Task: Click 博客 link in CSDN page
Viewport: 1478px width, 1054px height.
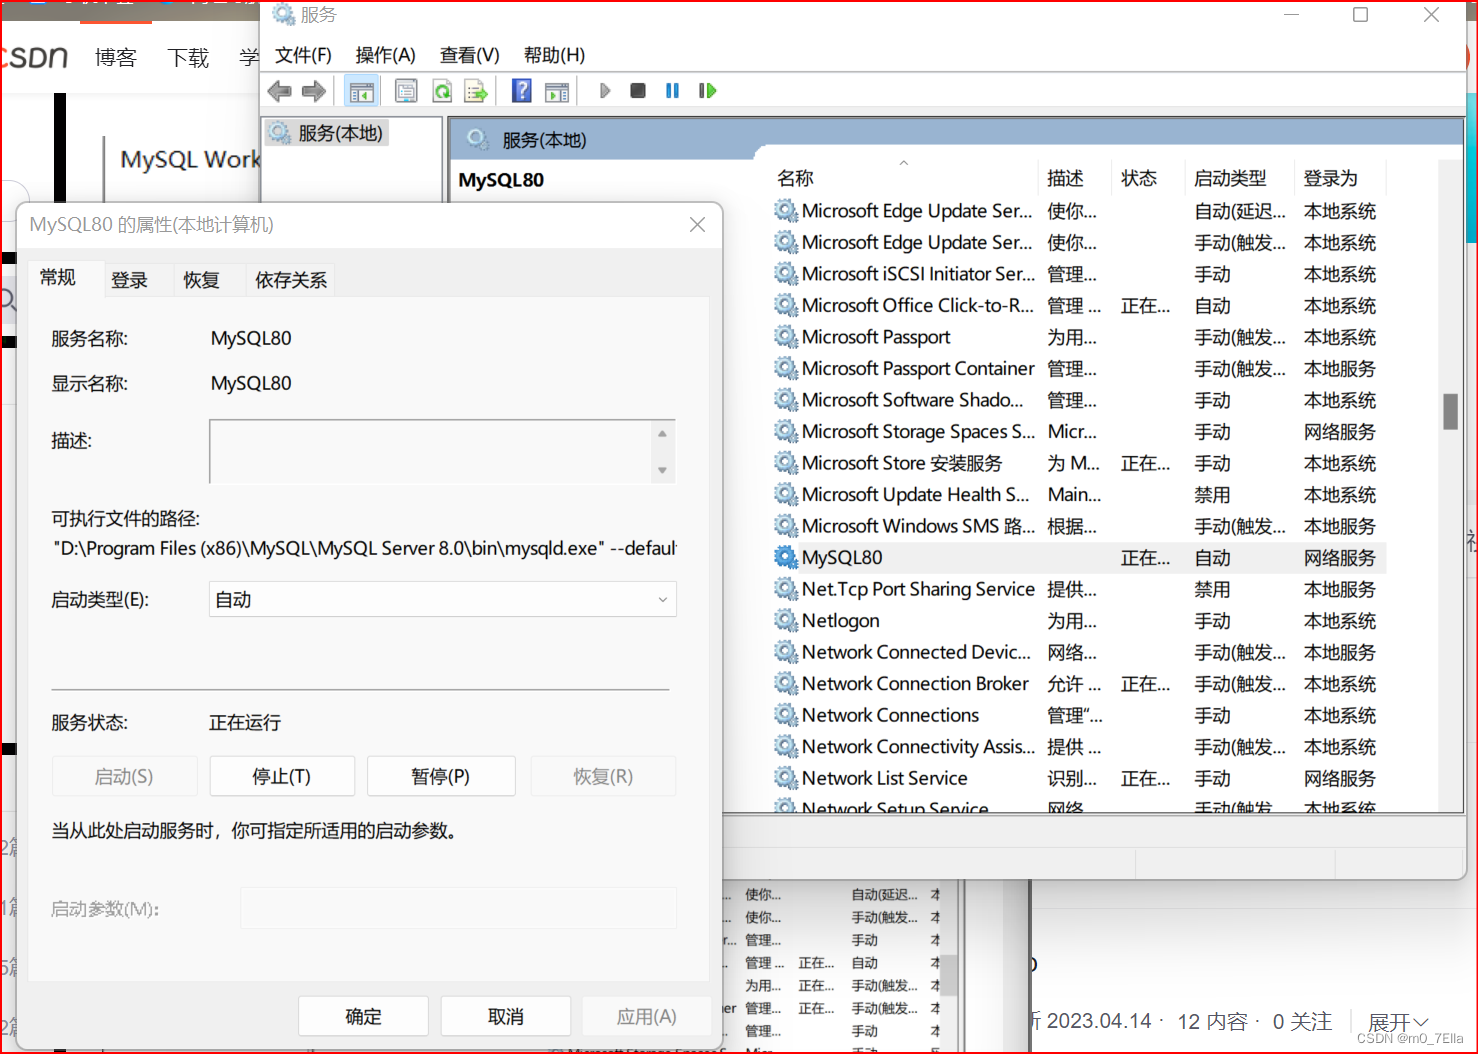Action: click(116, 58)
